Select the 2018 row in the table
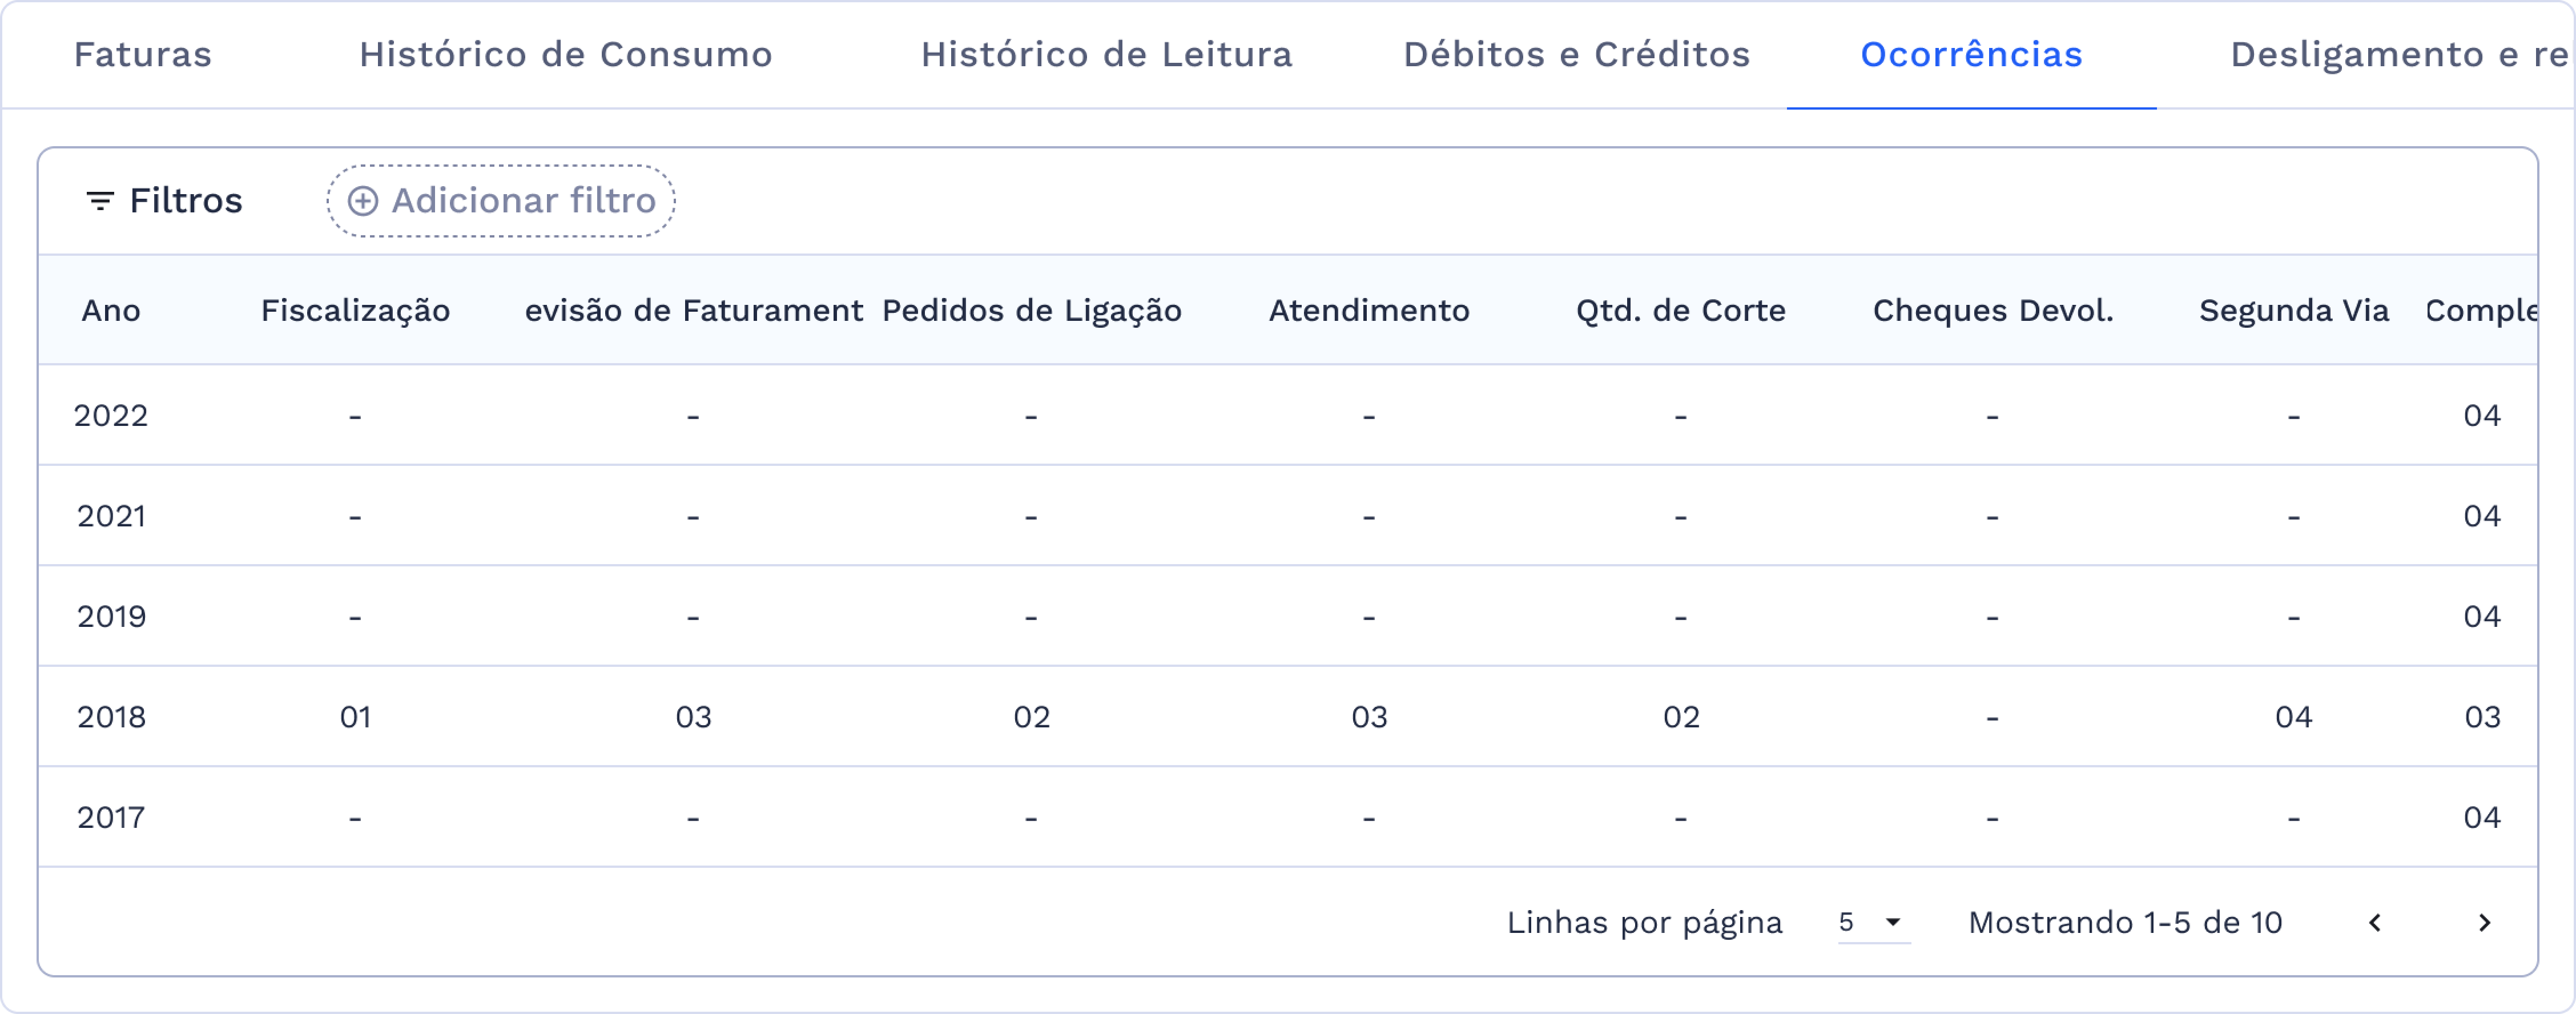The width and height of the screenshot is (2576, 1014). (x=111, y=716)
